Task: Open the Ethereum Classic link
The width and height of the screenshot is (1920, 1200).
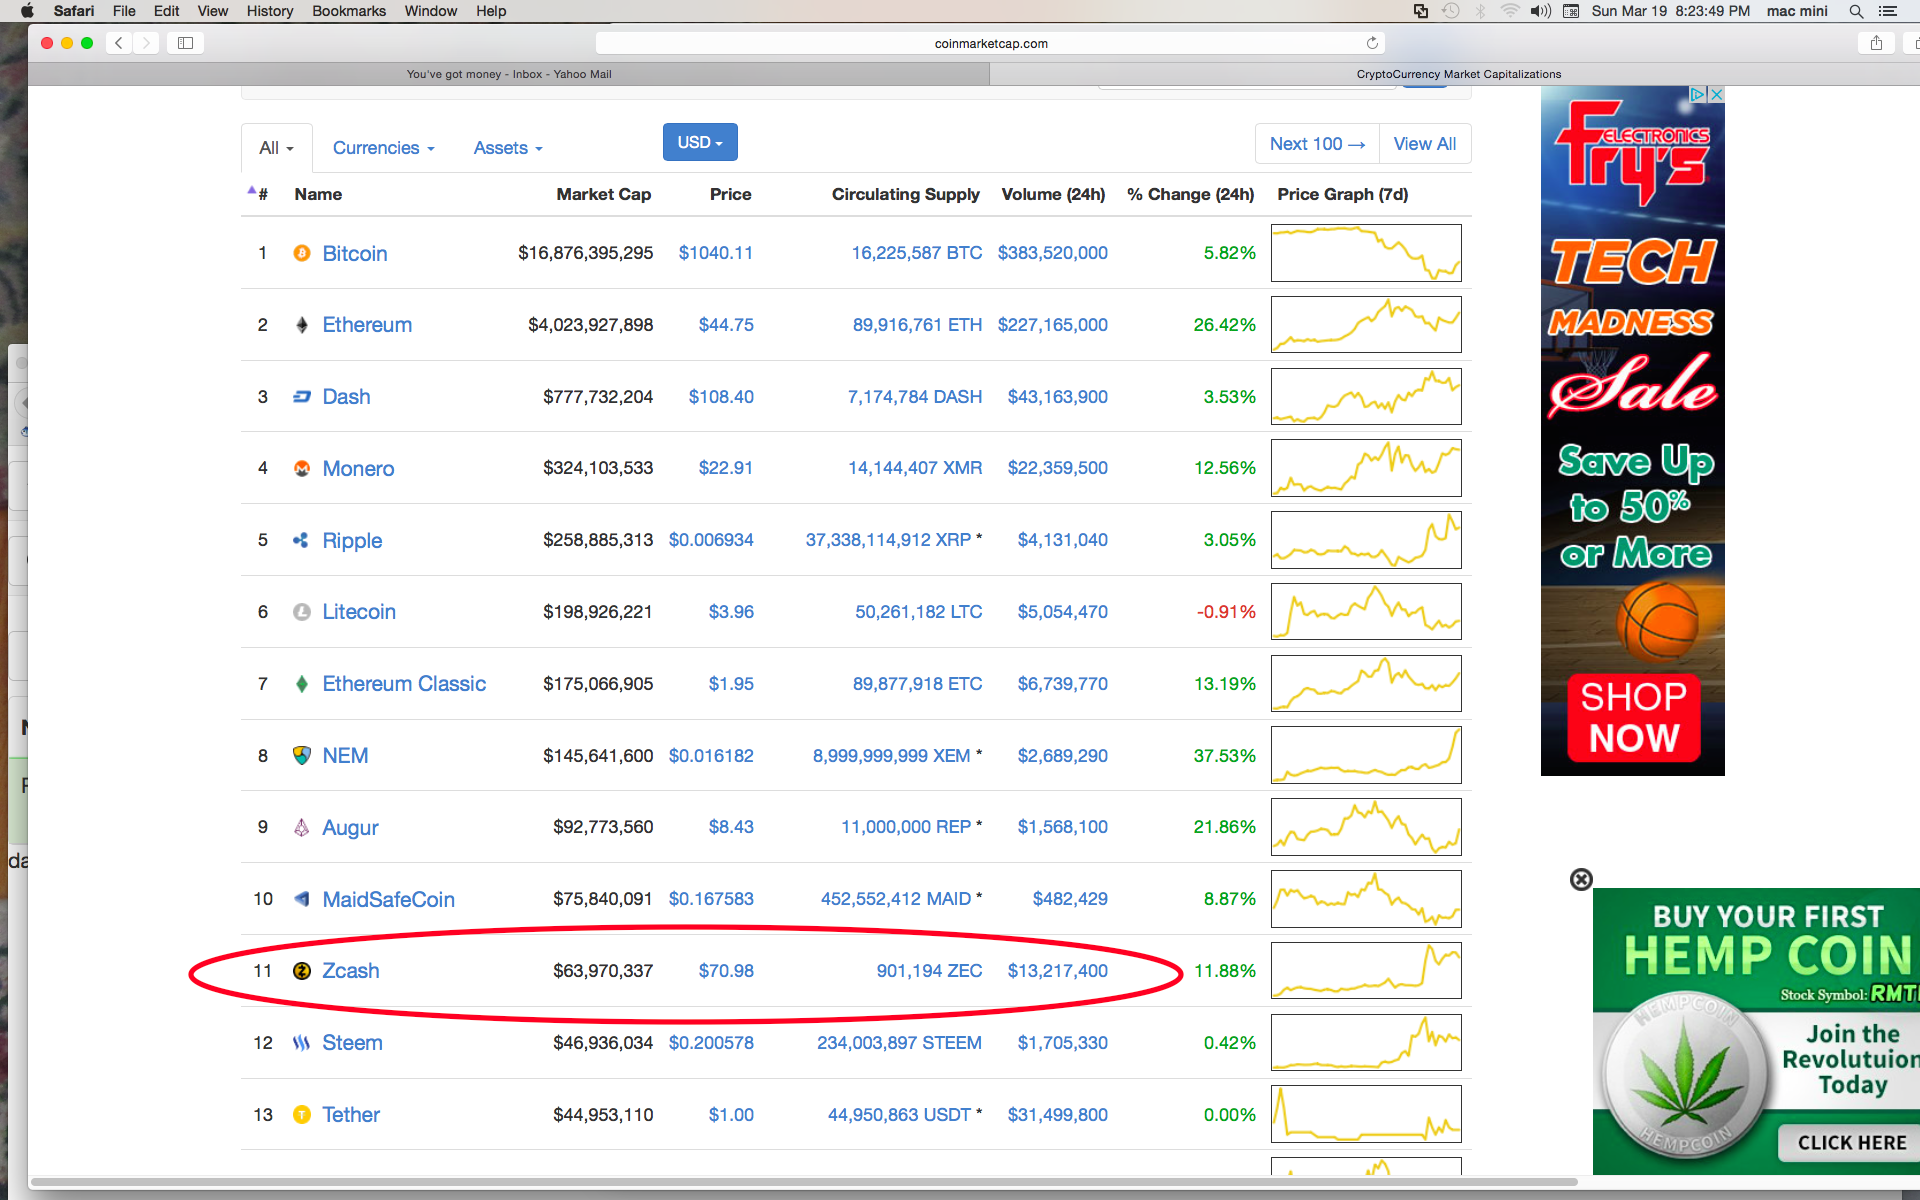Action: [x=404, y=684]
